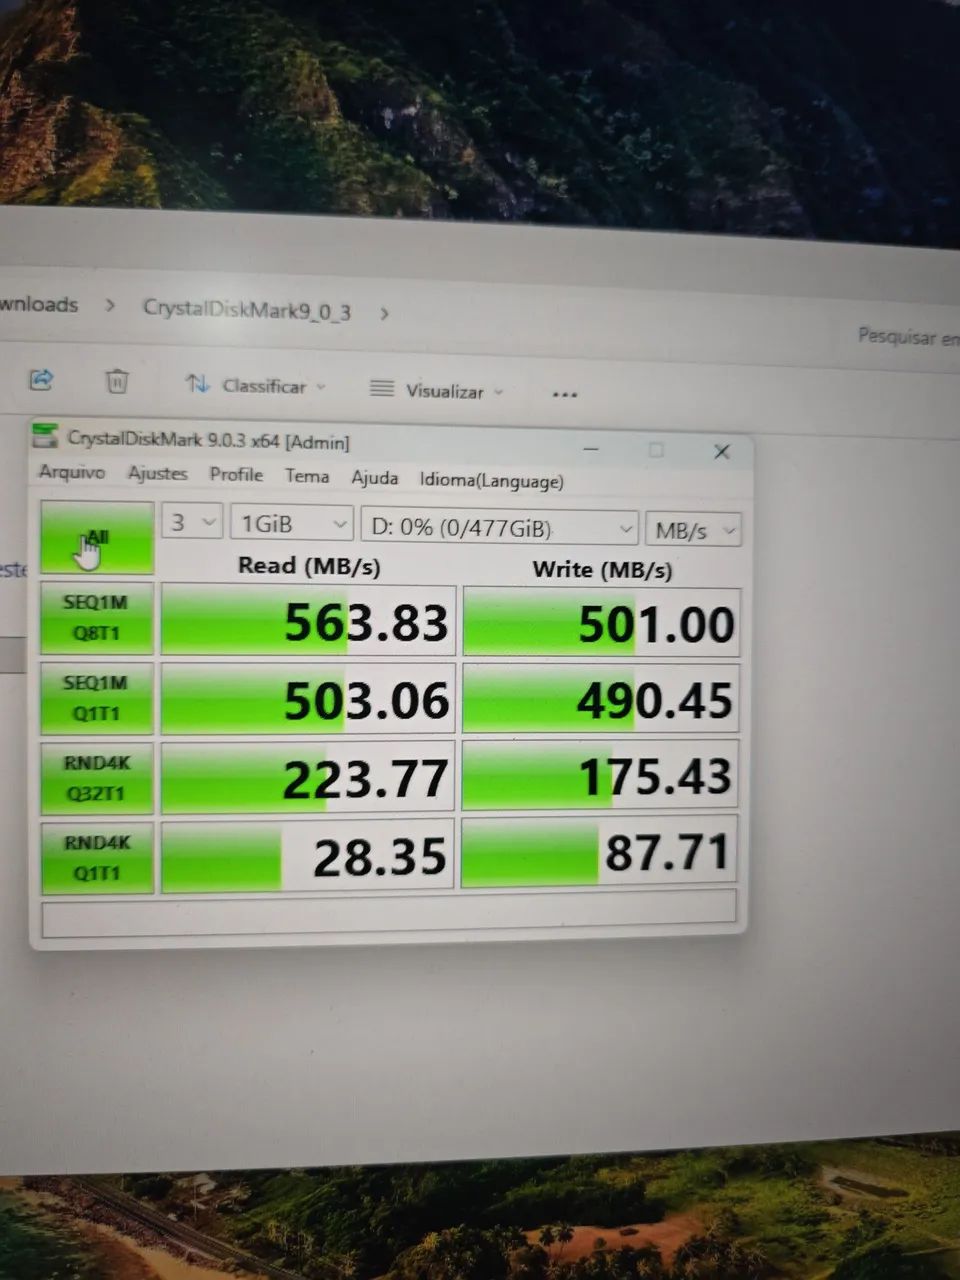Open the drive dropdown showing D: 0%

pyautogui.click(x=499, y=527)
